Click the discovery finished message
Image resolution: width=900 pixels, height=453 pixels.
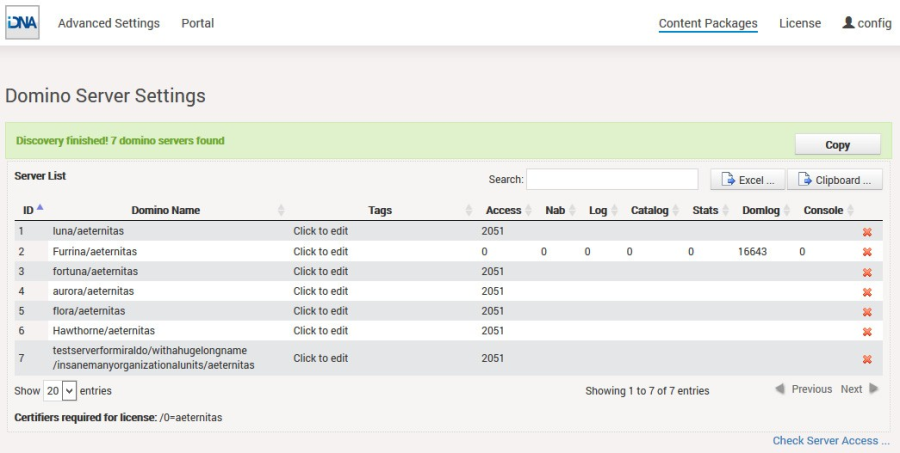(x=120, y=141)
